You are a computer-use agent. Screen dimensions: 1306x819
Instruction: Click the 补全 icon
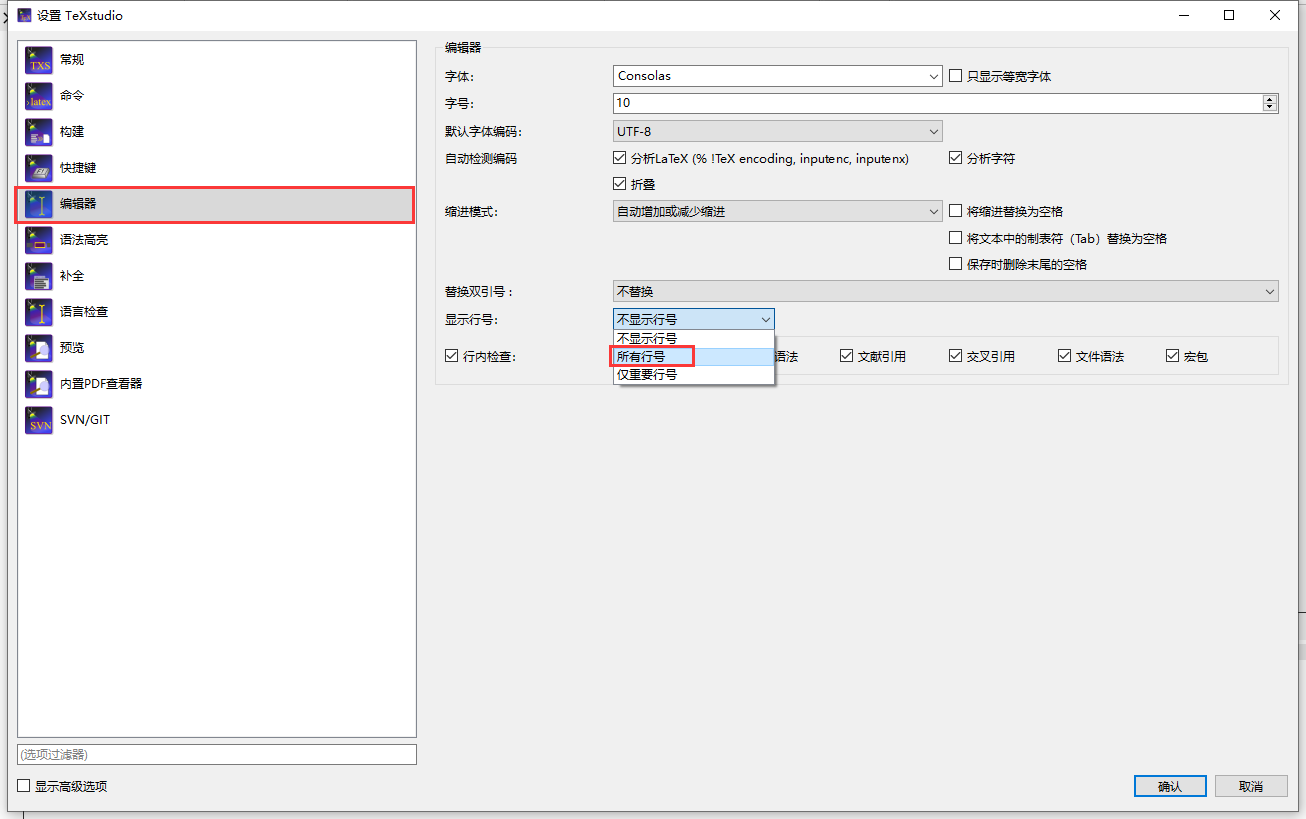coord(39,276)
